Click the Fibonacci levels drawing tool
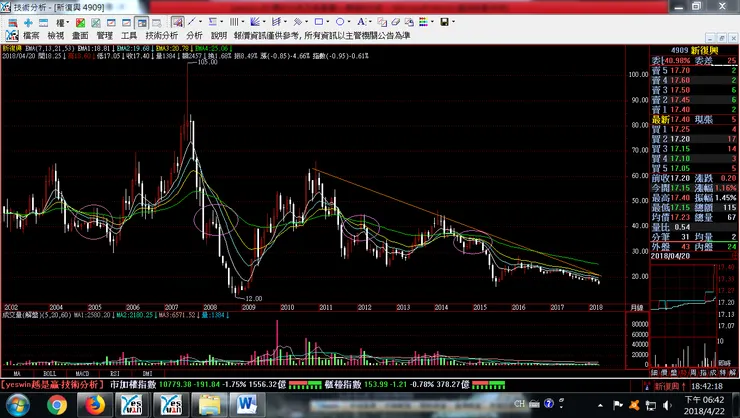Image resolution: width=740 pixels, height=418 pixels. pos(213,22)
